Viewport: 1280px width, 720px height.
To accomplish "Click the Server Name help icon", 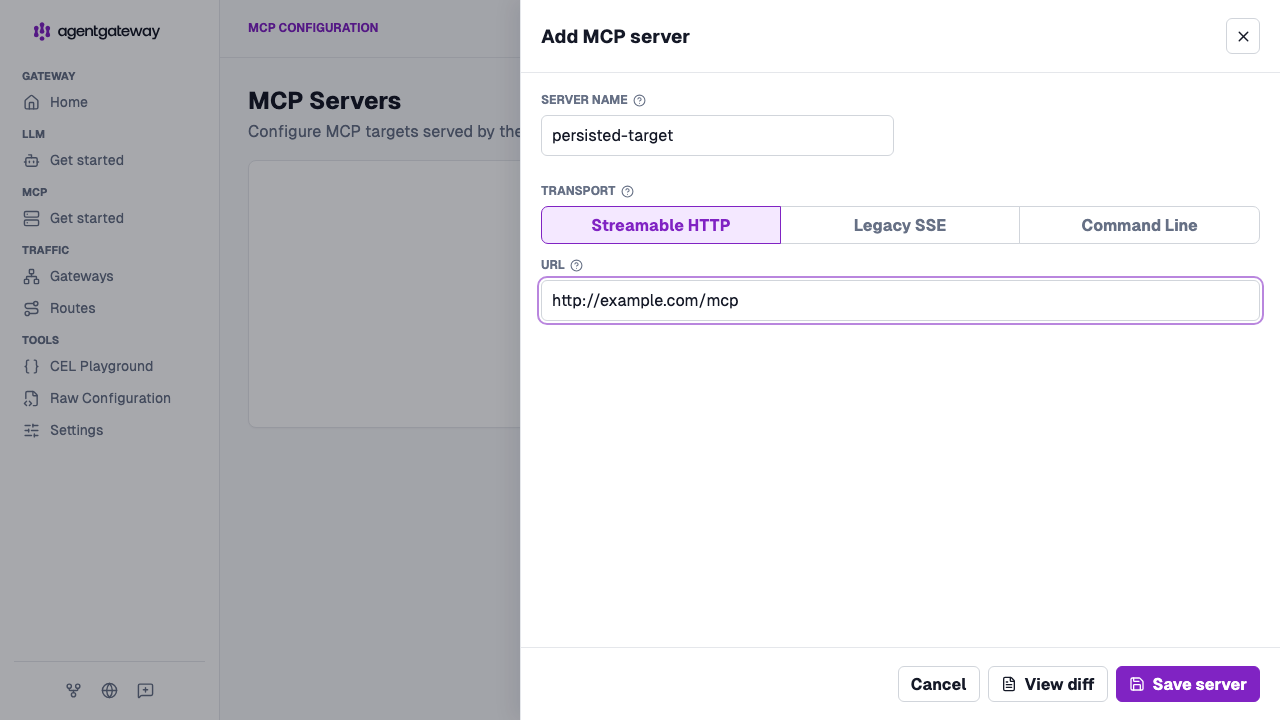I will [x=640, y=100].
